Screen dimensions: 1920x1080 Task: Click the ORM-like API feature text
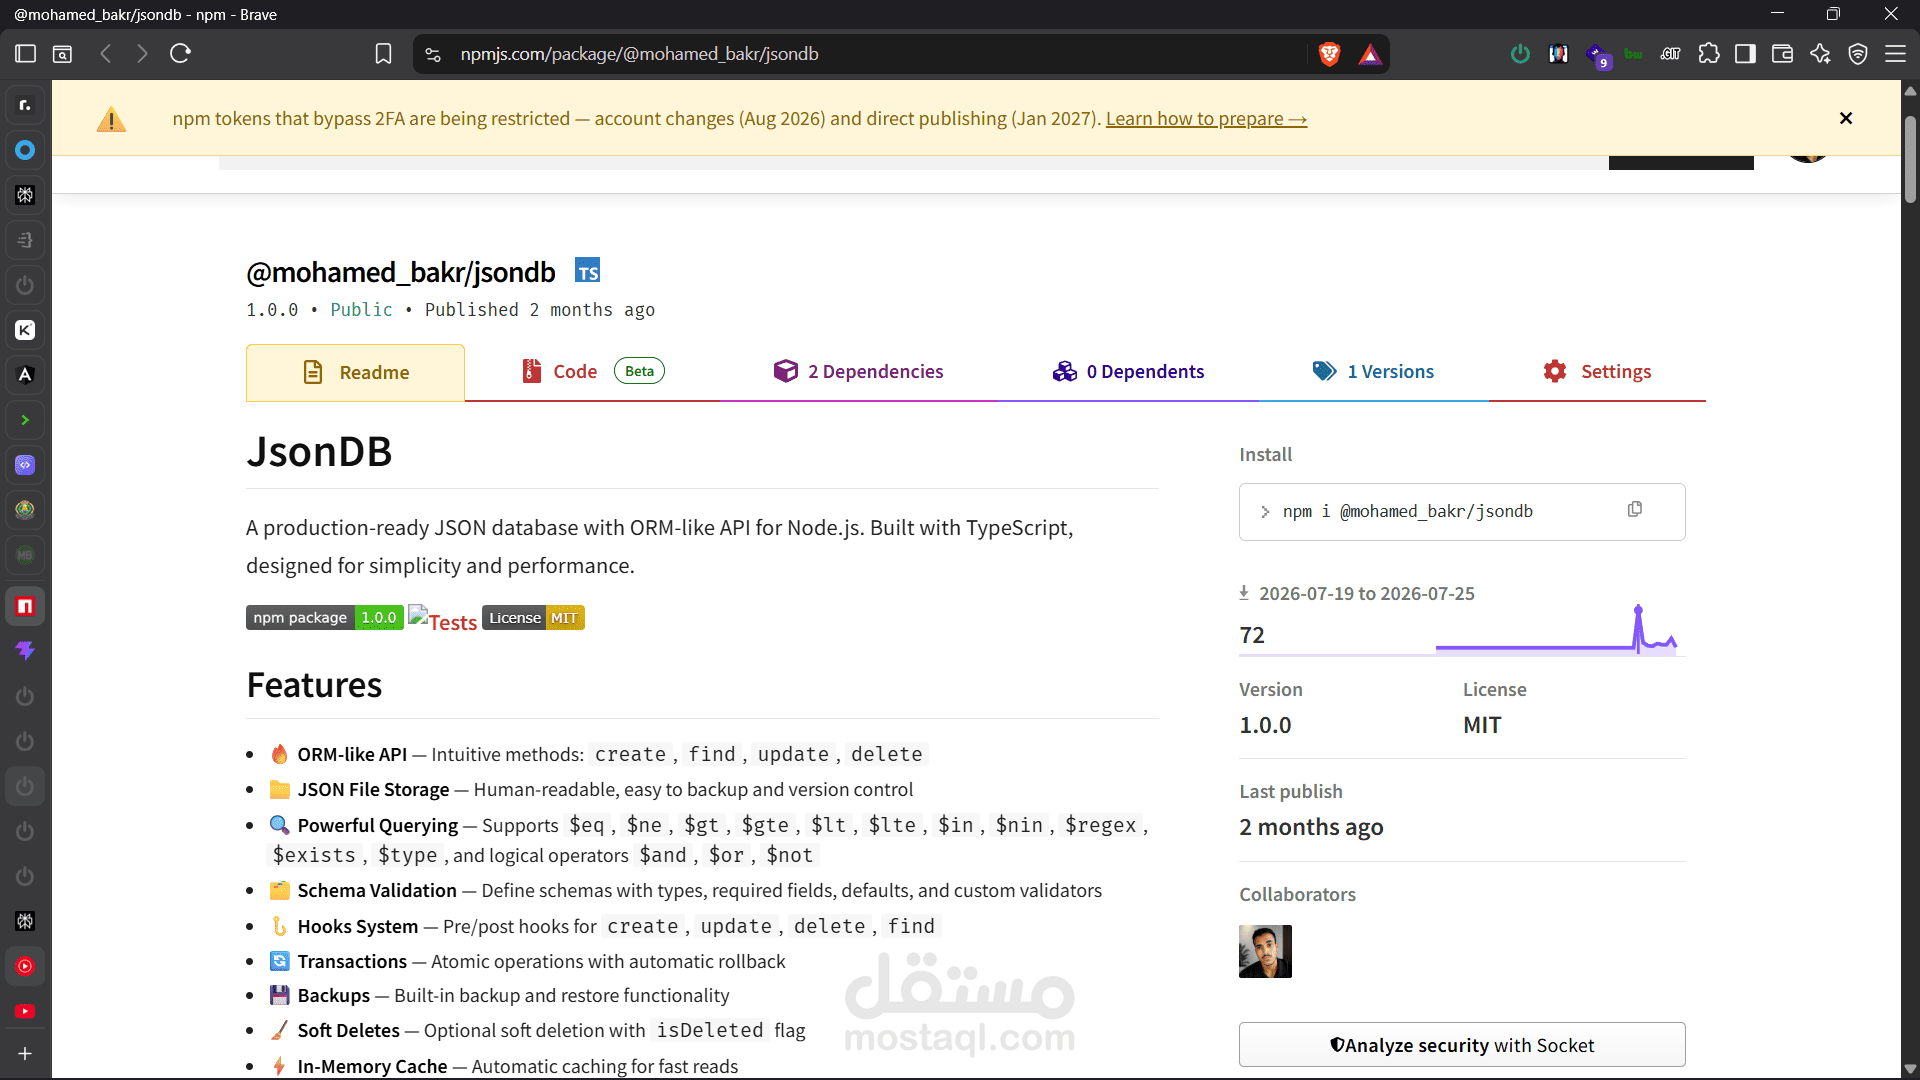(352, 754)
